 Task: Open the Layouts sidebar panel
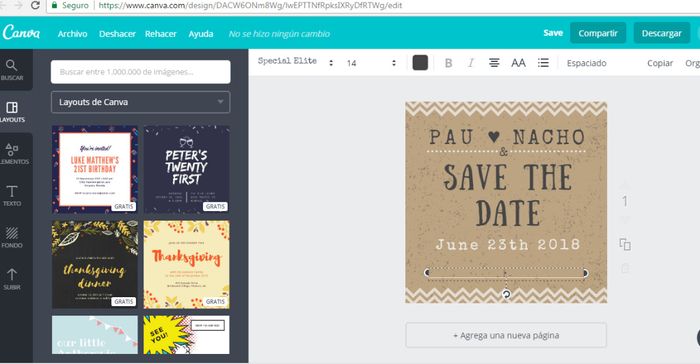[x=12, y=112]
